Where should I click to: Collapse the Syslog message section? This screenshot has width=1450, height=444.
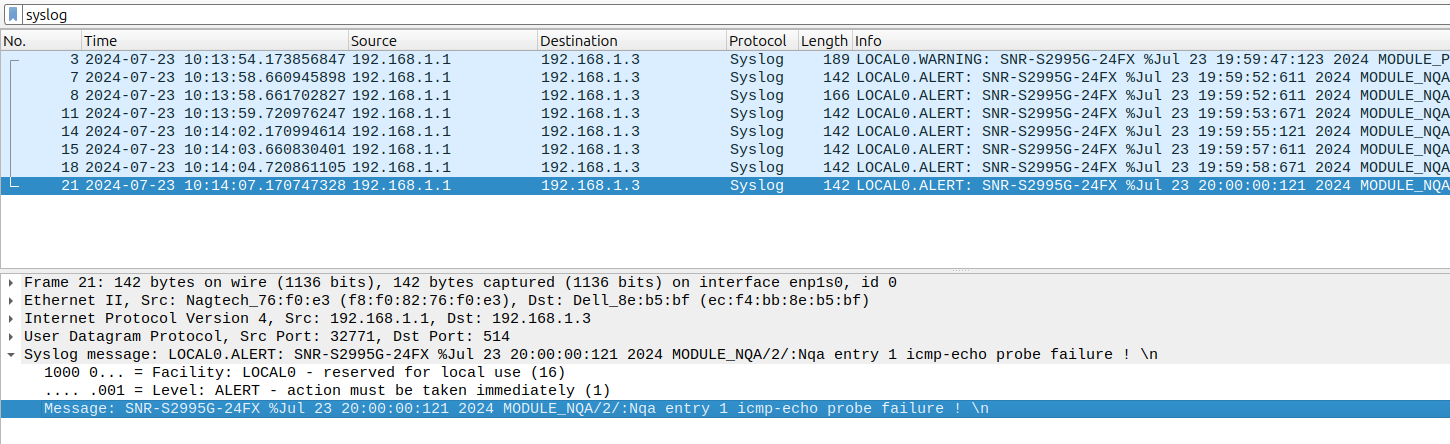pyautogui.click(x=11, y=355)
